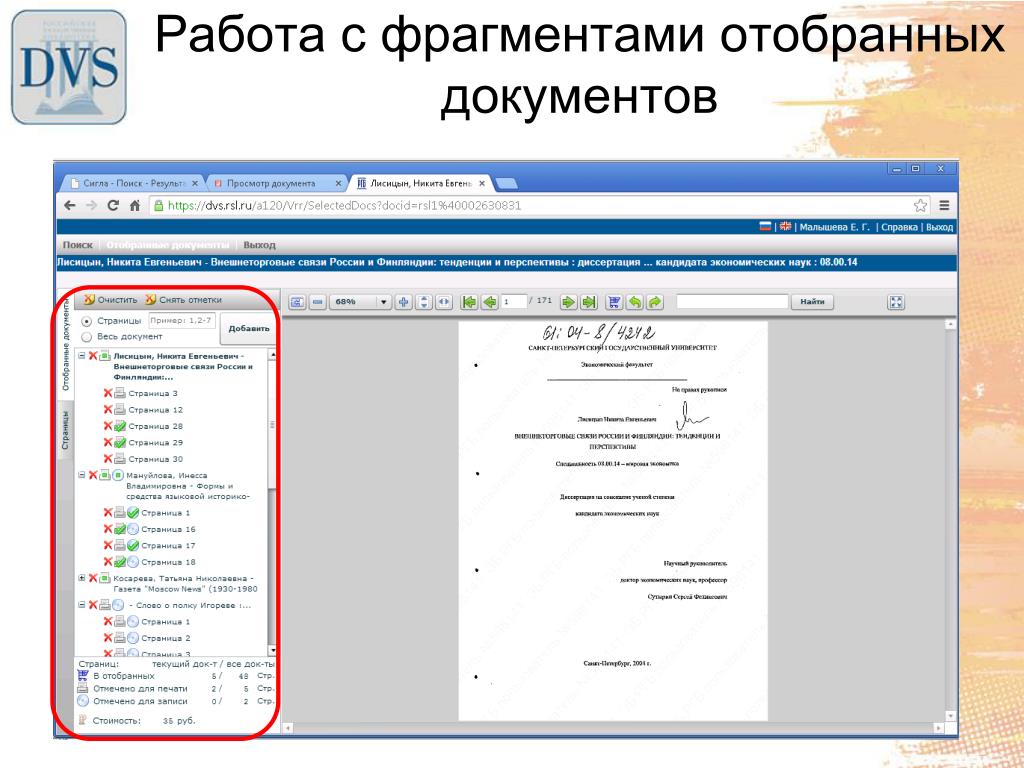Open the Страницы vertical side tab
The height and width of the screenshot is (768, 1024).
pos(65,430)
